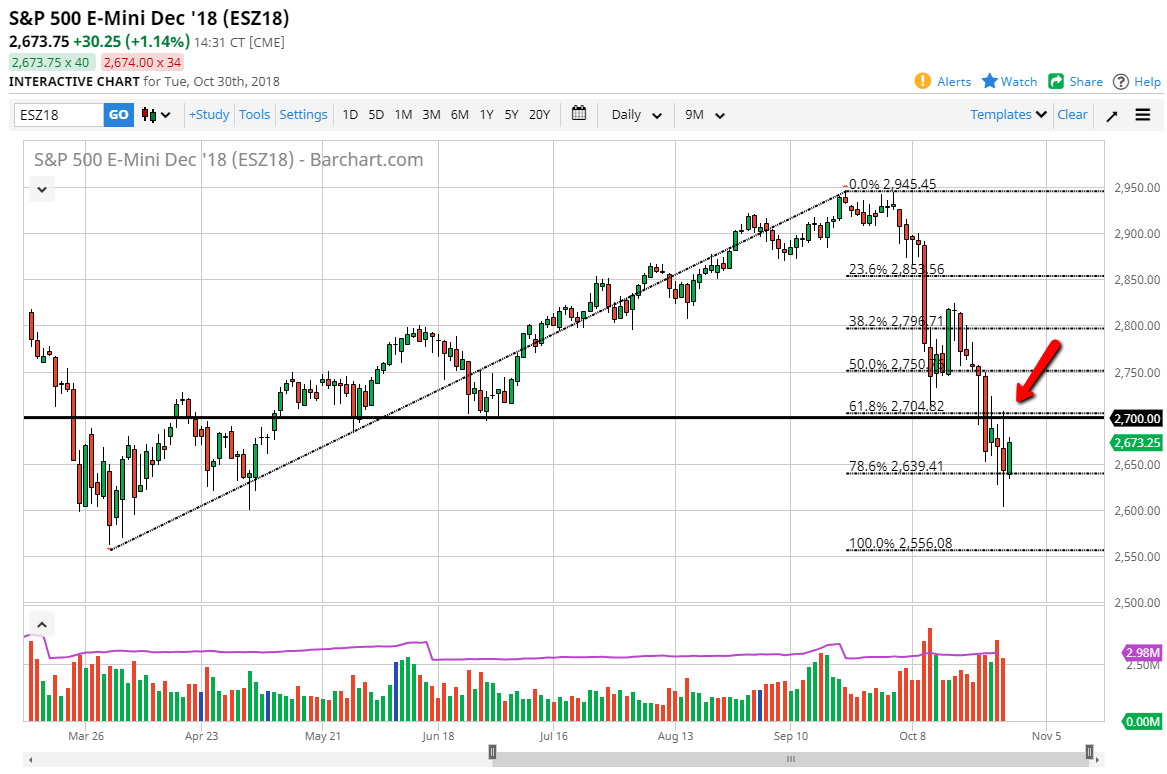This screenshot has height=774, width=1167.
Task: Clear all chart studies with Clear link
Action: [x=1071, y=114]
